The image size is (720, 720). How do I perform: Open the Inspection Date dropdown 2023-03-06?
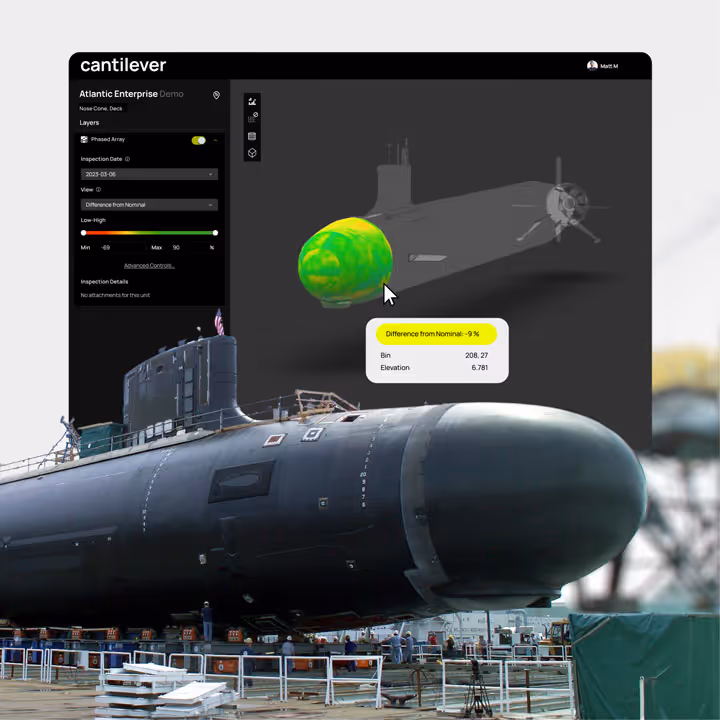pyautogui.click(x=149, y=174)
